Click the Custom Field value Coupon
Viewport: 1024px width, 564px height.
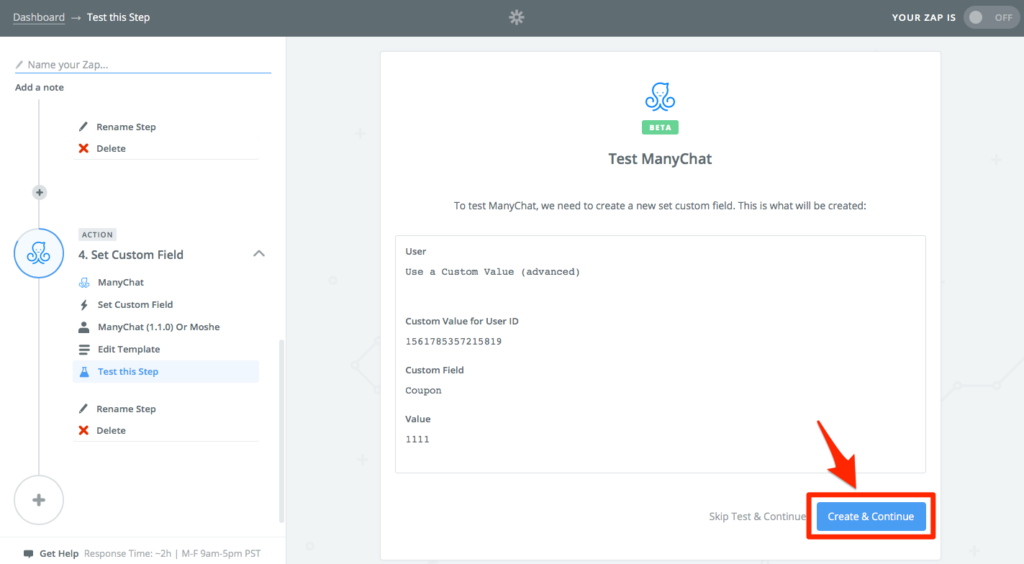tap(423, 390)
